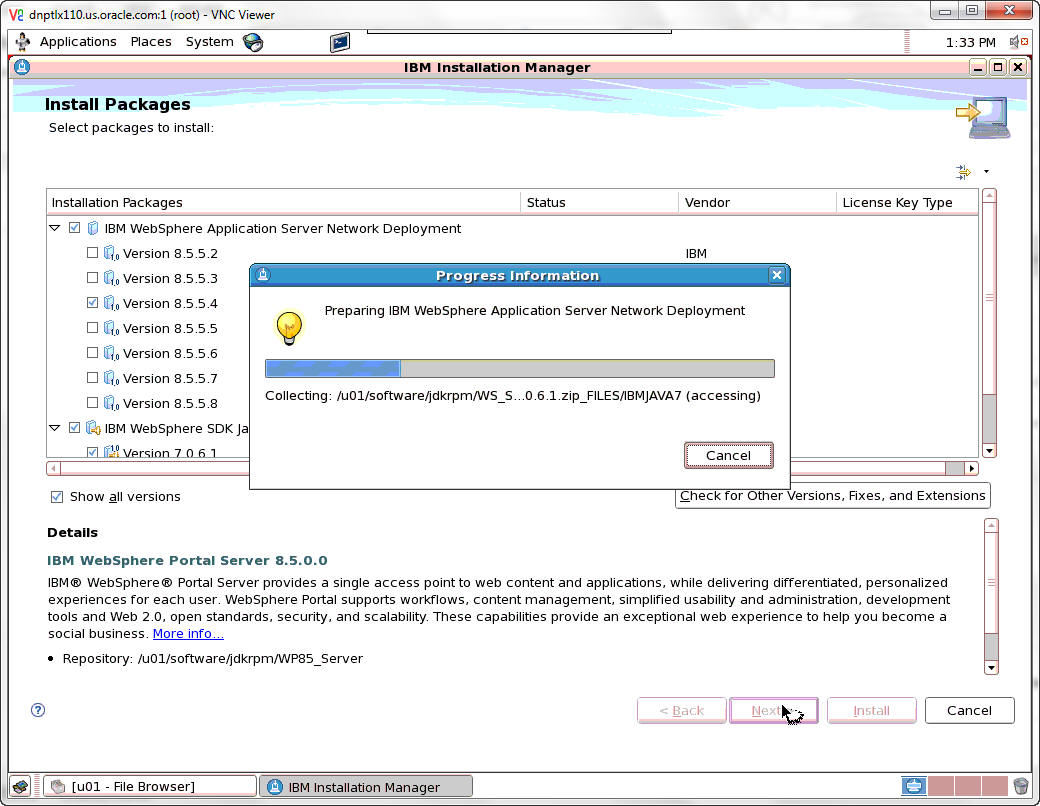Click the License Key Type column header
Screen dimensions: 1040x806
pos(907,202)
